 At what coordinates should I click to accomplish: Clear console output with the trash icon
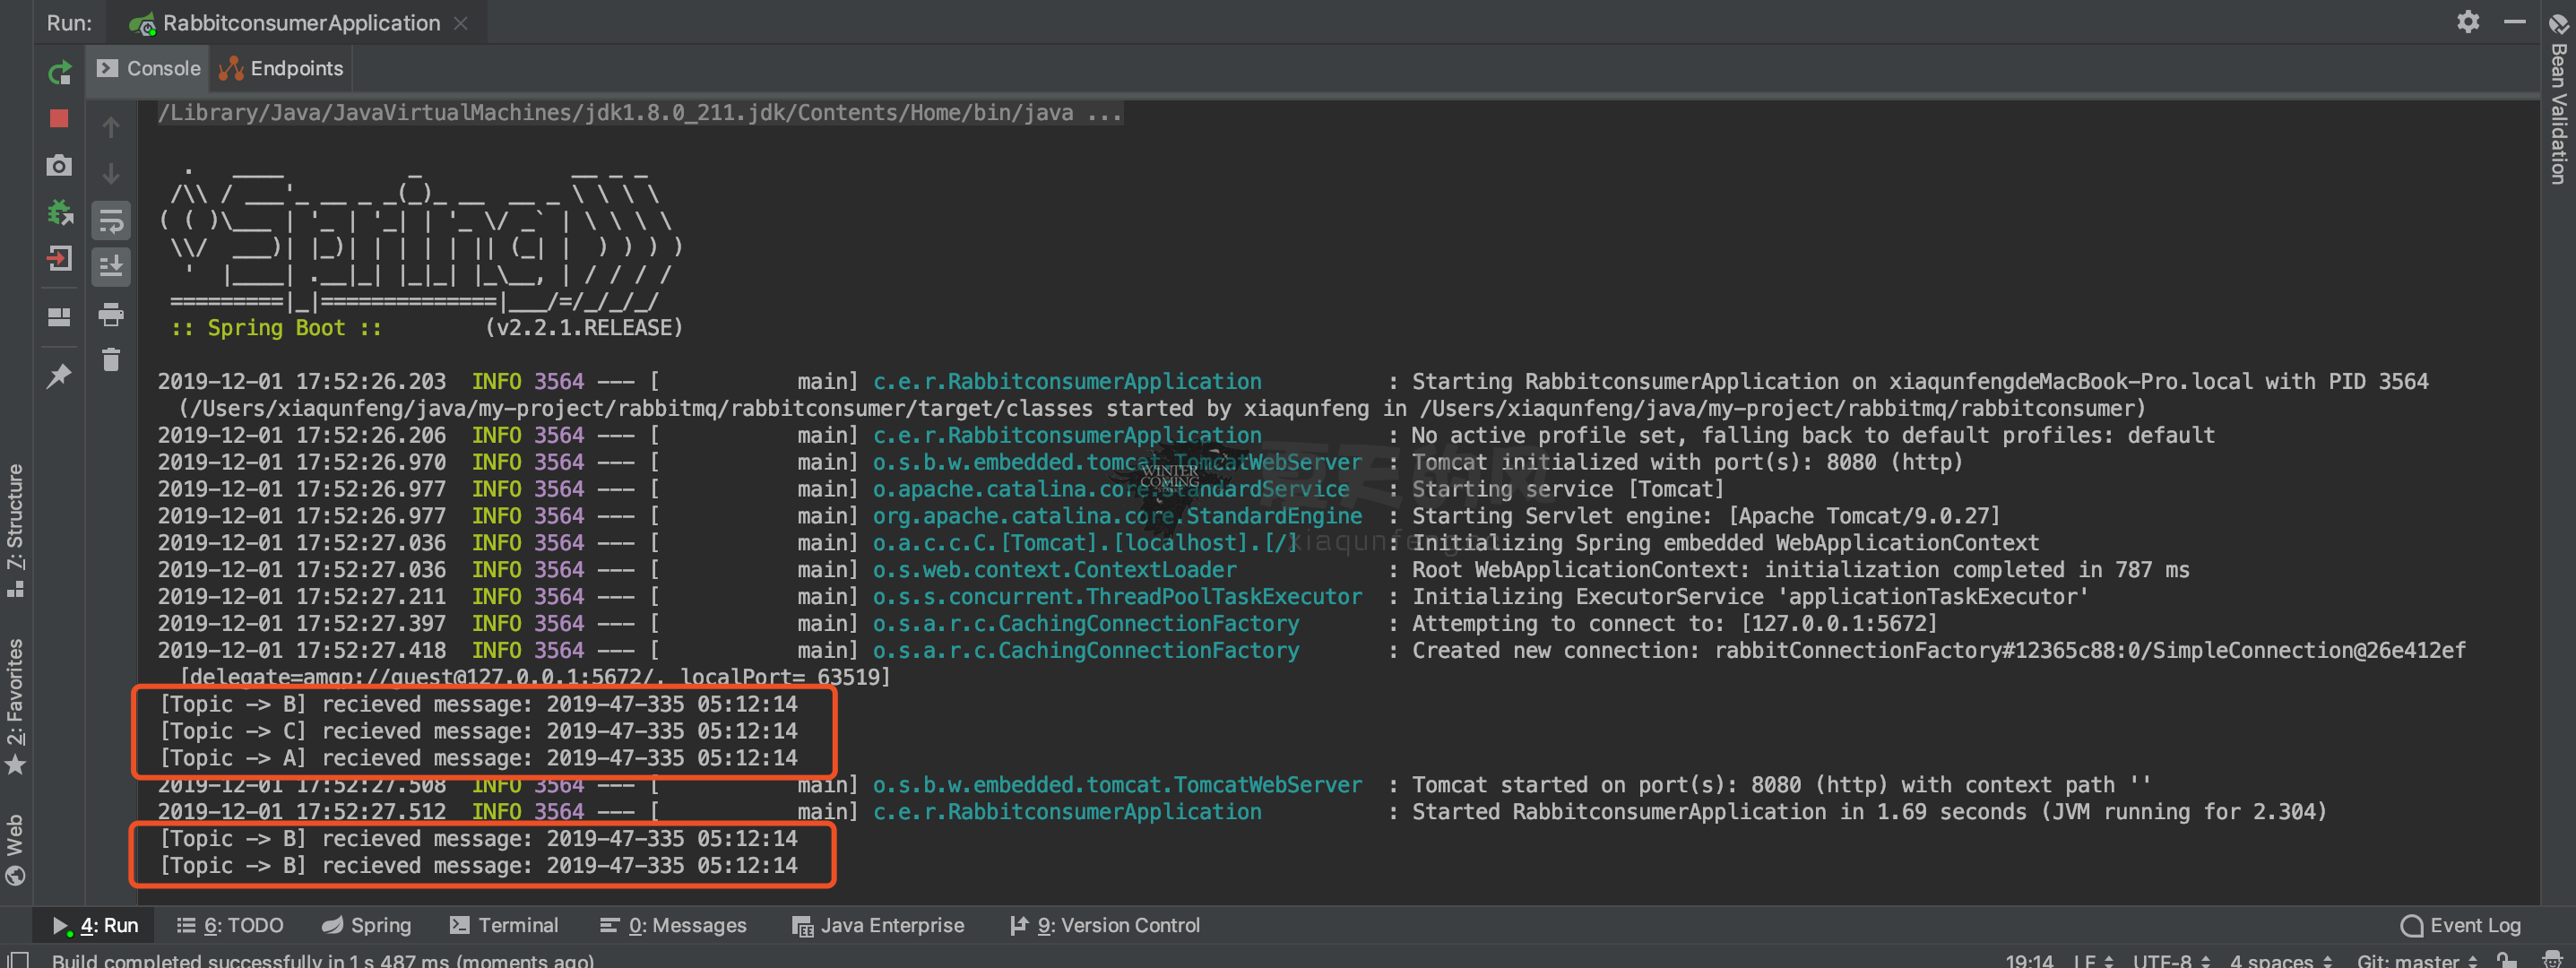click(x=111, y=360)
